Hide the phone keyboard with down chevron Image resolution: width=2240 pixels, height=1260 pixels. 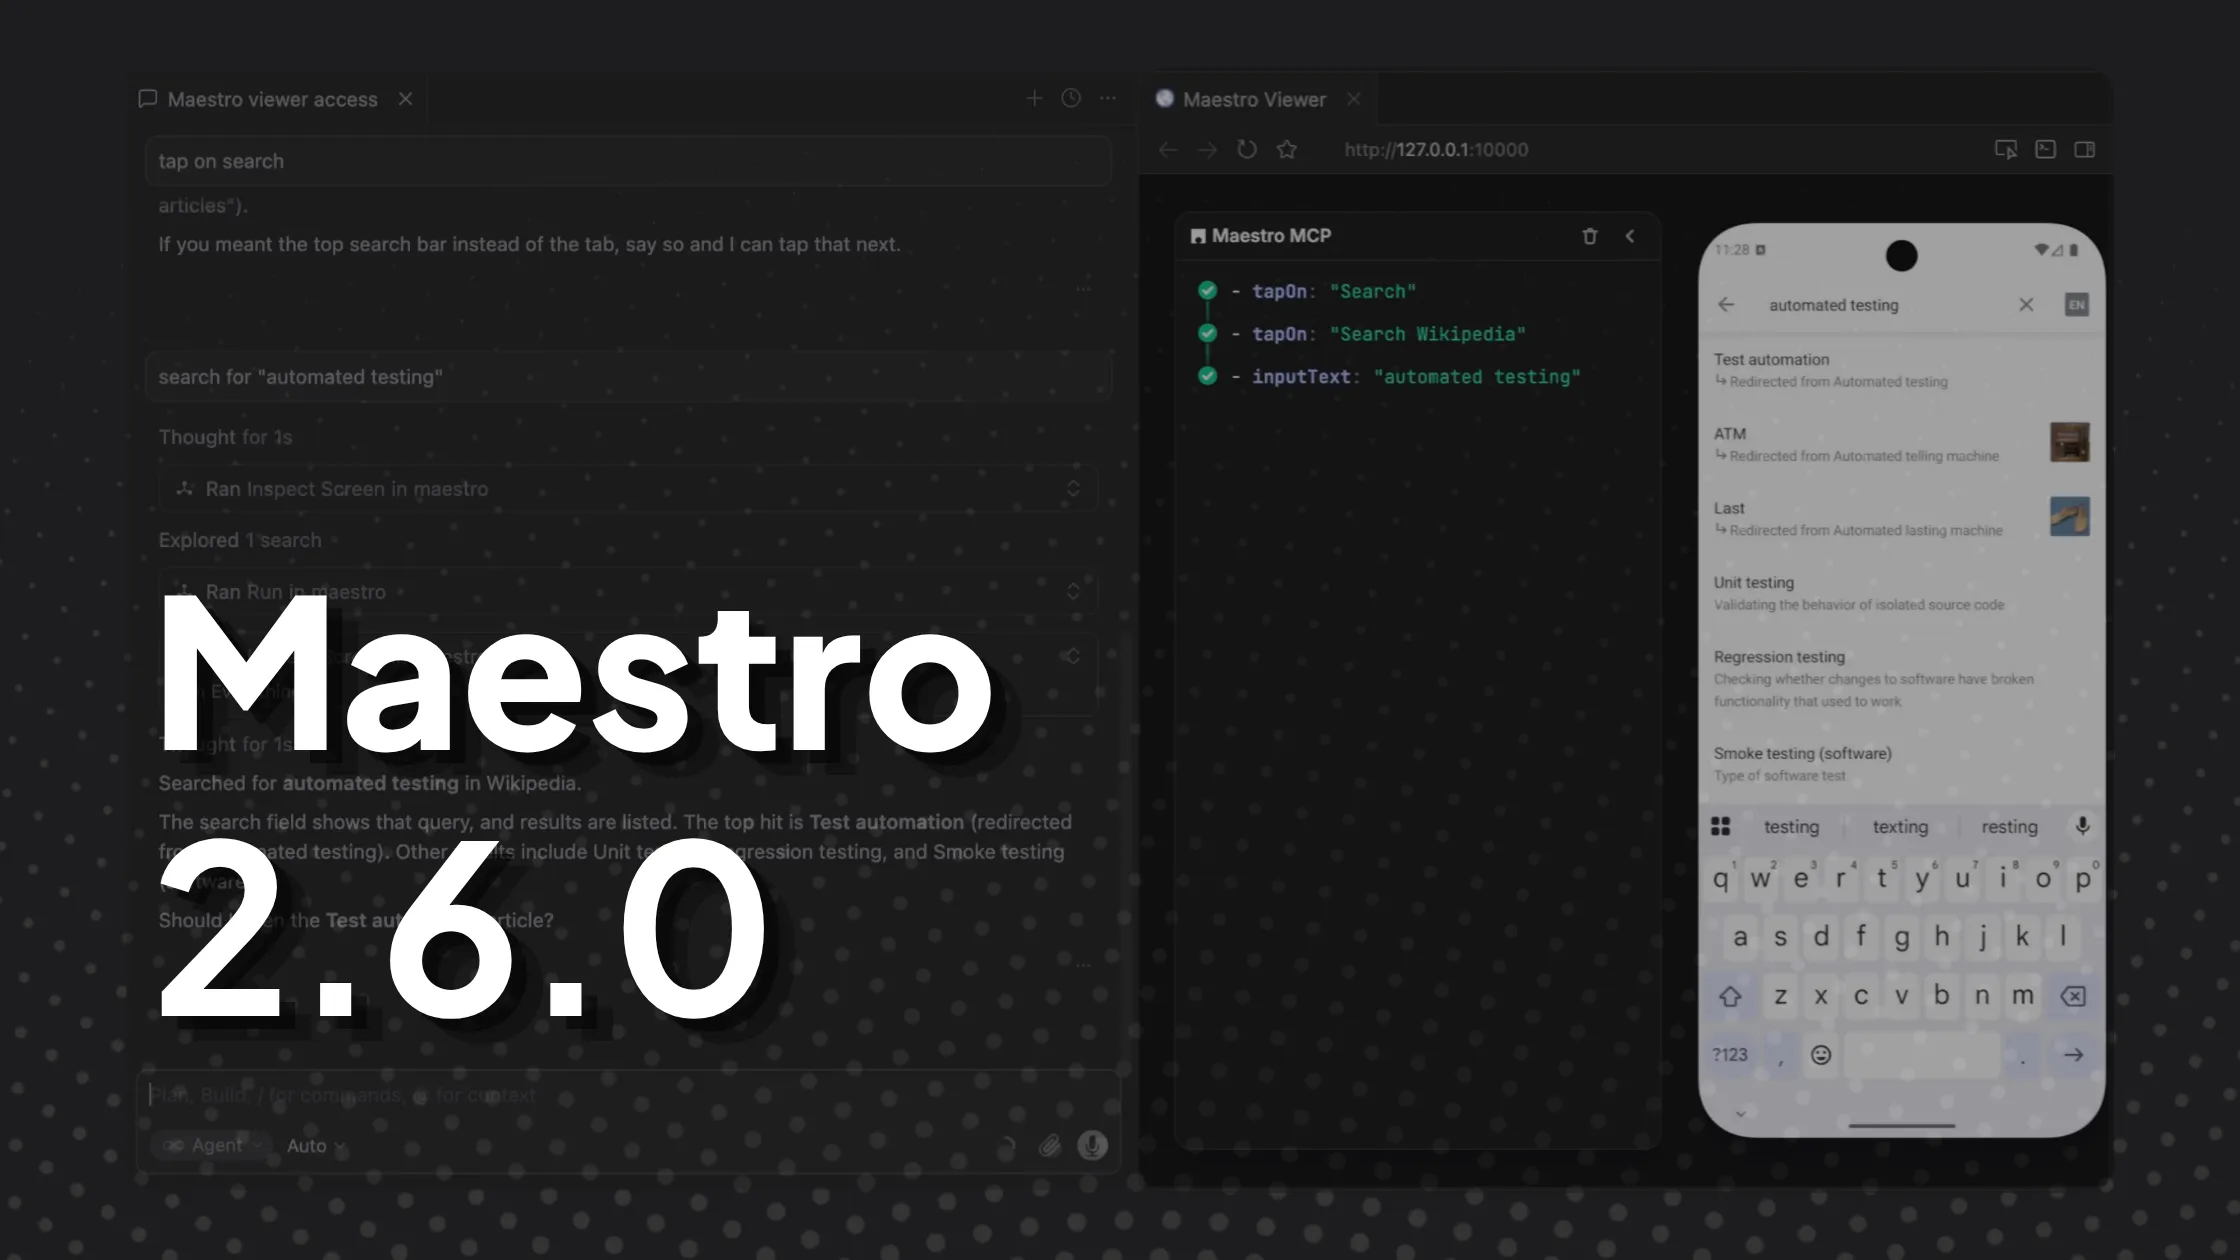click(1741, 1114)
